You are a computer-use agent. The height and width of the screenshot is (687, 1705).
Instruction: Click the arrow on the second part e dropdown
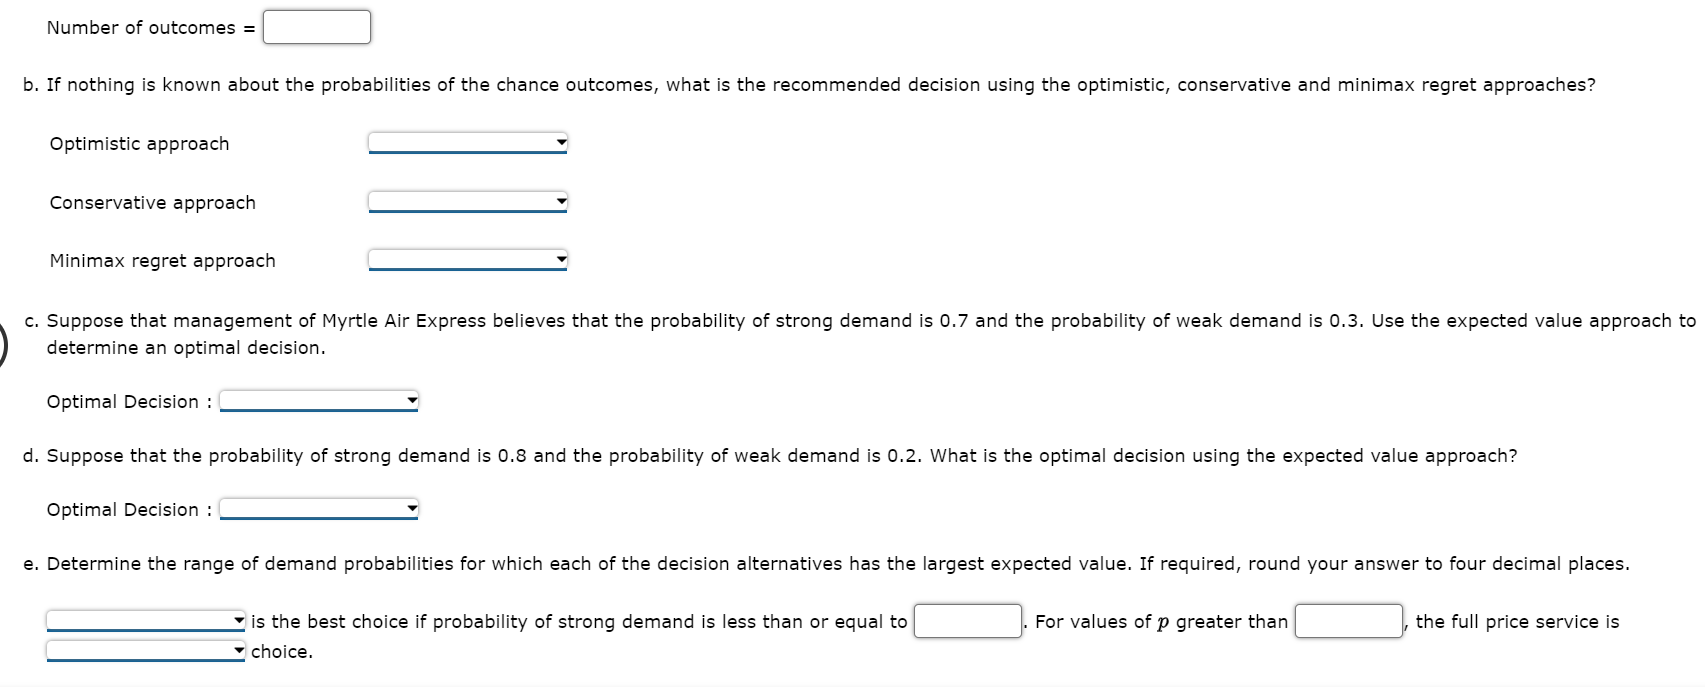point(237,649)
